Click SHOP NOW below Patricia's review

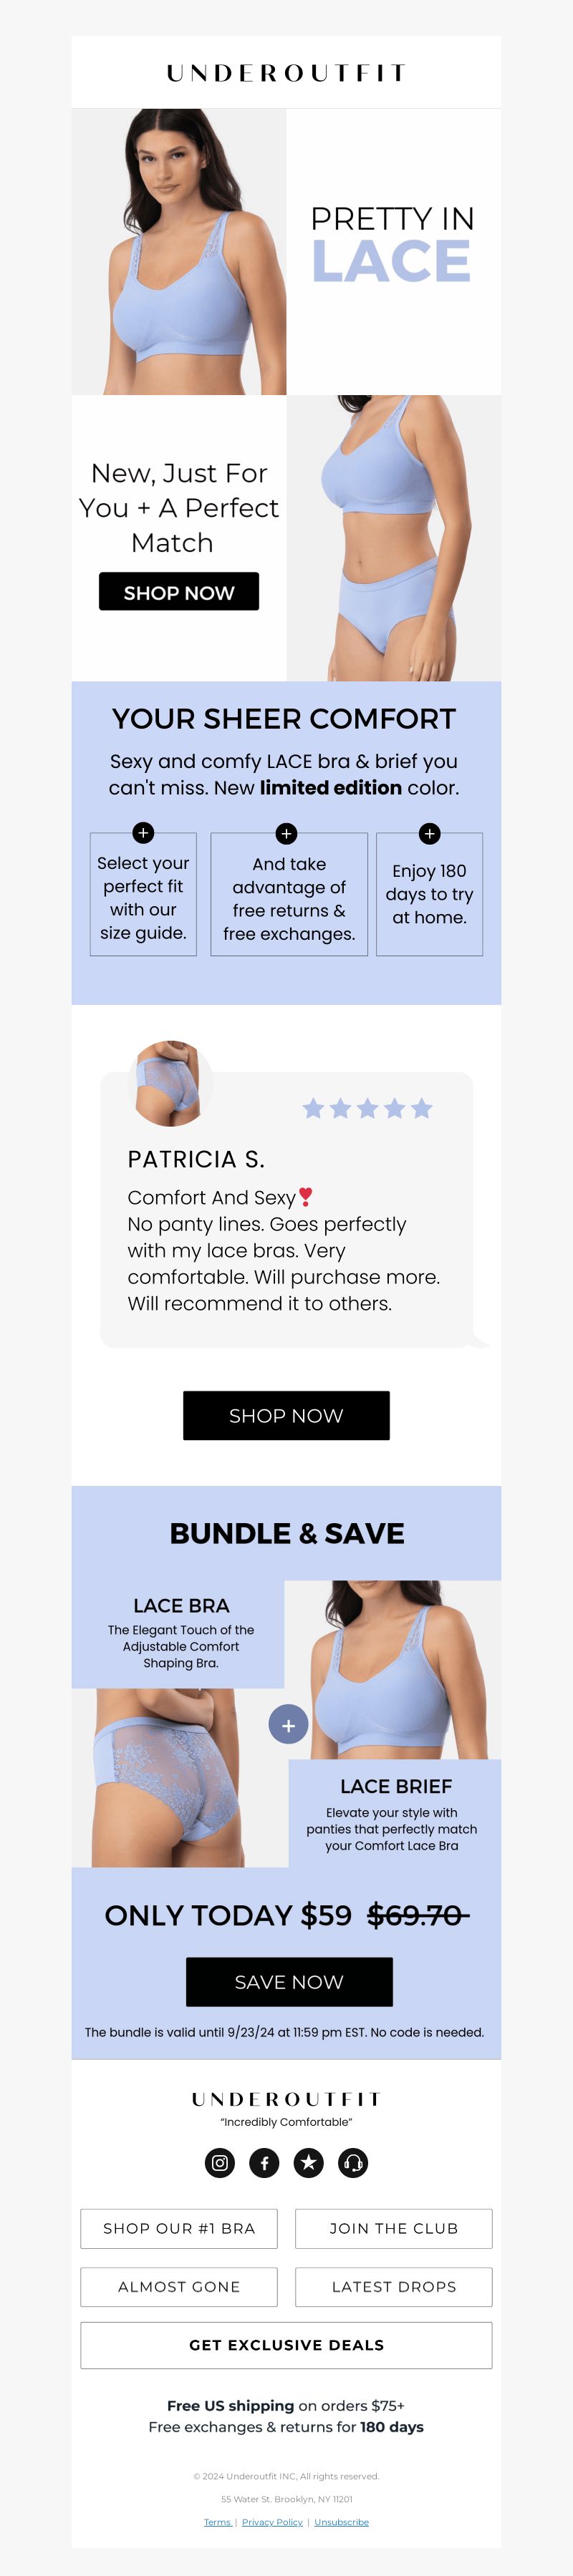(x=286, y=1415)
